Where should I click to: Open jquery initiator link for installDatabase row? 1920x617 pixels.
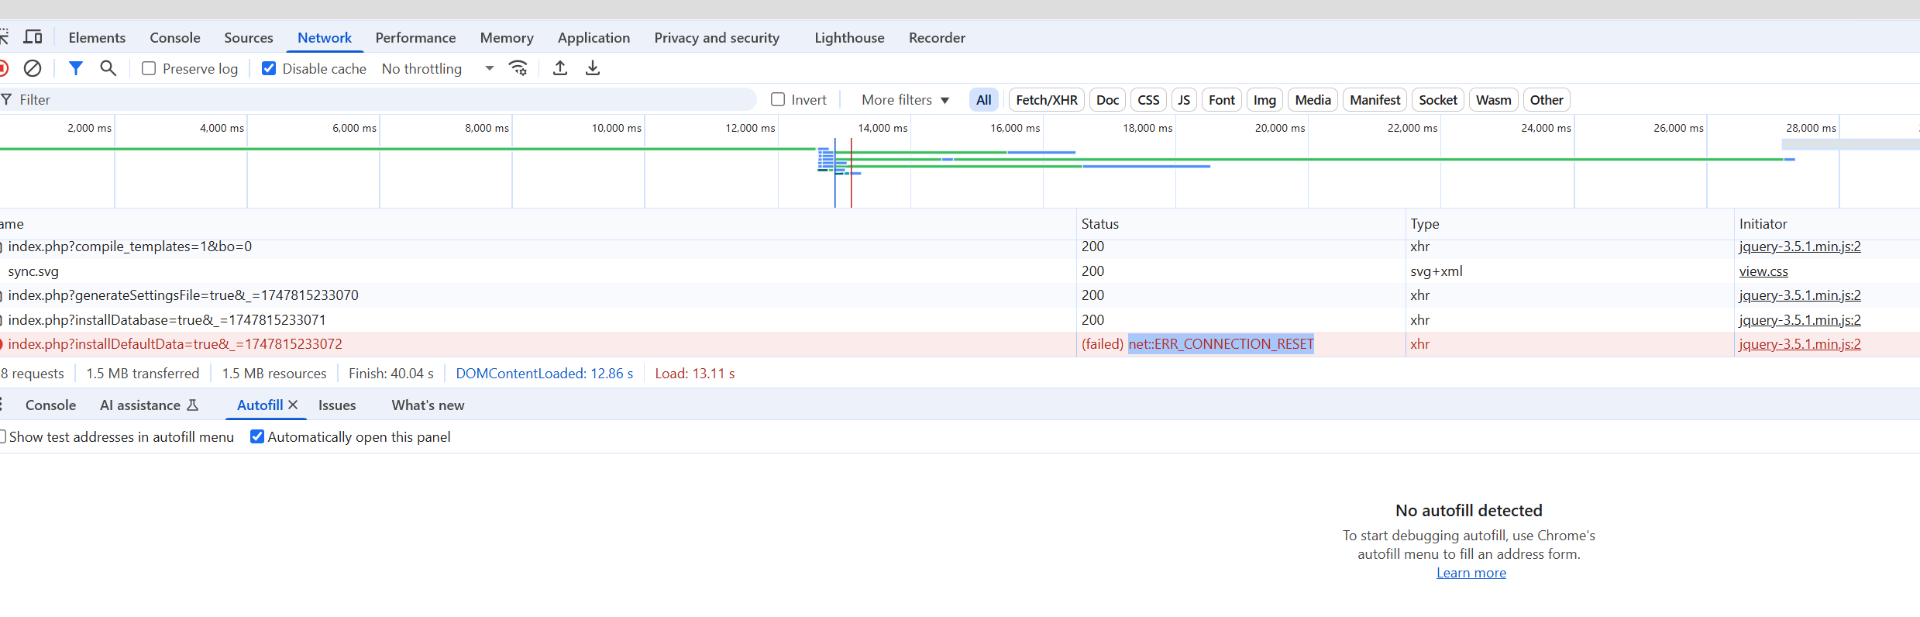(1800, 320)
